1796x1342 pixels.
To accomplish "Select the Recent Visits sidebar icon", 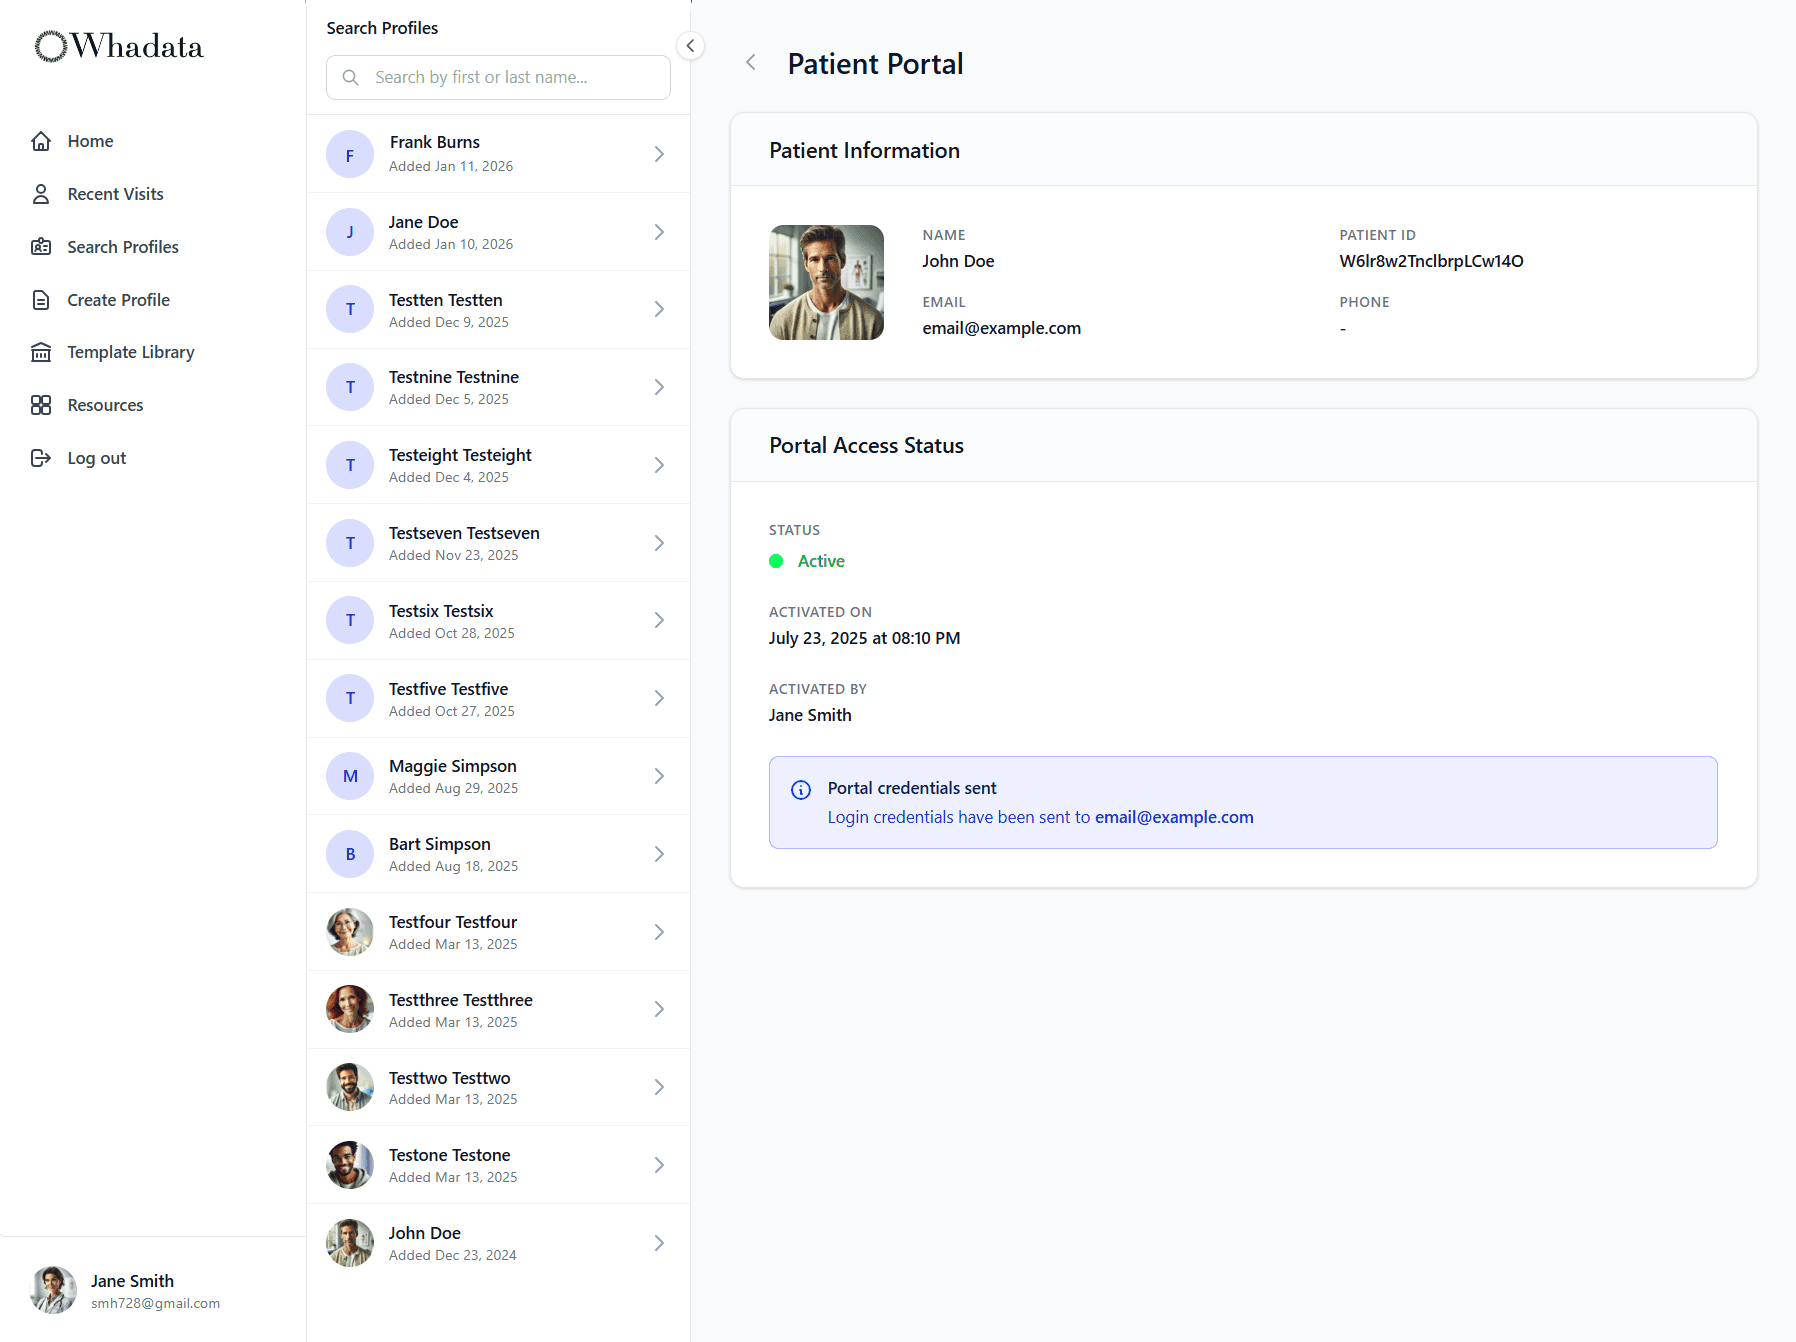I will point(41,193).
